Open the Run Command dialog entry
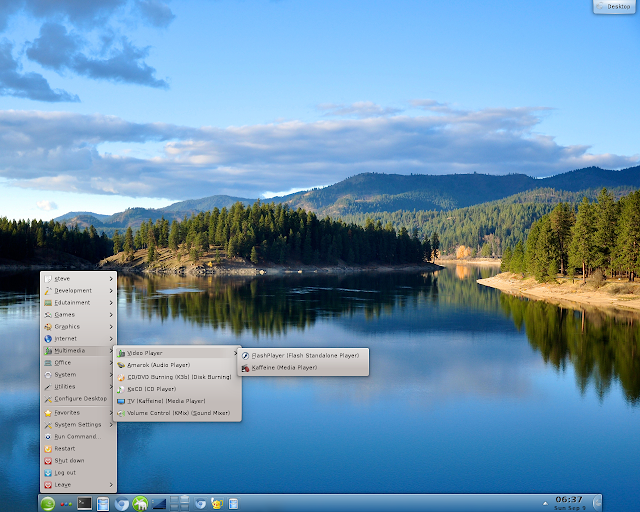This screenshot has height=512, width=640. click(78, 436)
